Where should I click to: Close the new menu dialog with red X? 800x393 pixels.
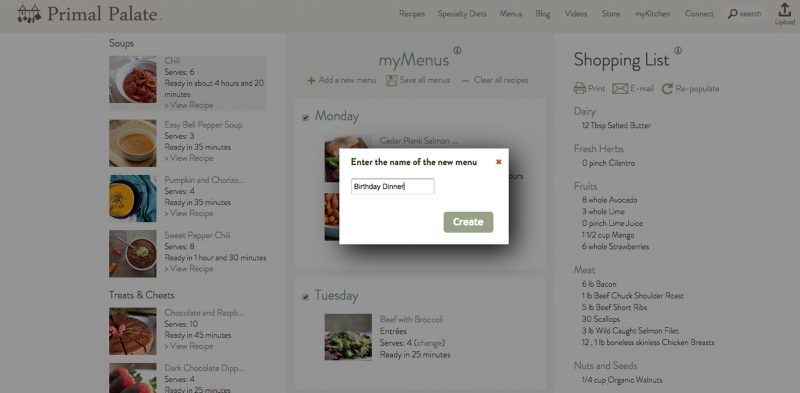coord(498,162)
